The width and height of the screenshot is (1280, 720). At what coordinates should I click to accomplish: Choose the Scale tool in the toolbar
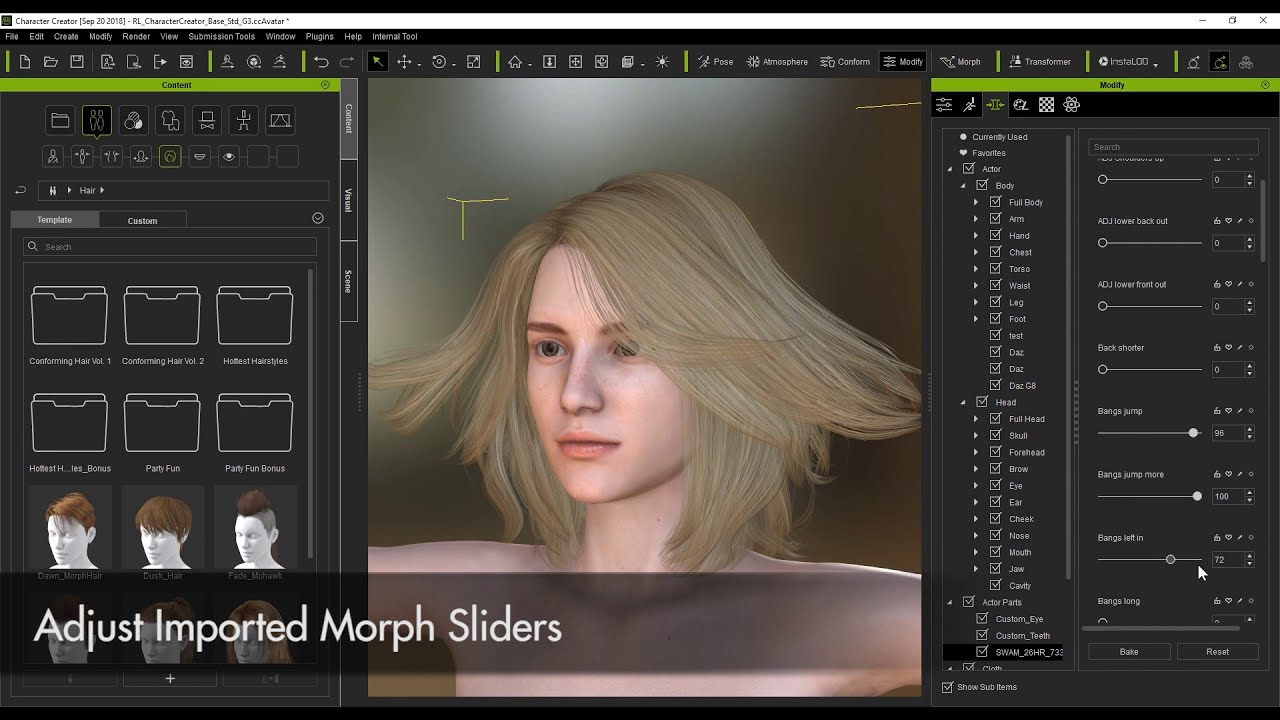click(473, 62)
